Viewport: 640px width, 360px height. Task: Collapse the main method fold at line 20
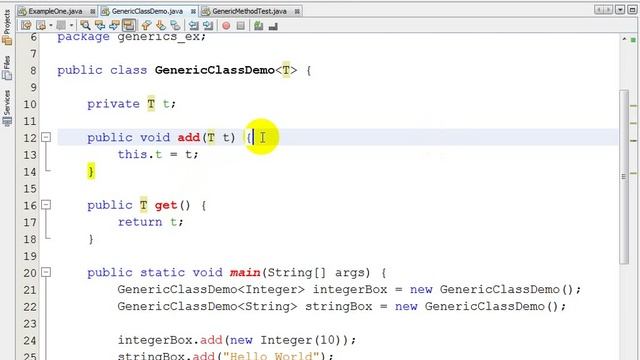pos(46,272)
